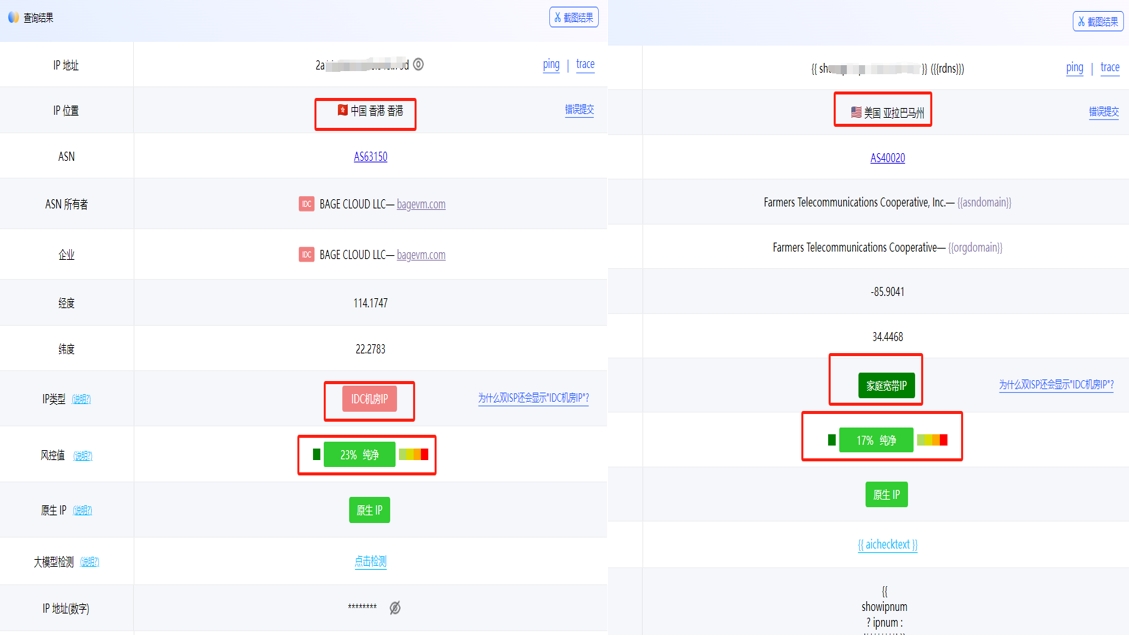Click the scissors icon on the left 截图结果 button

click(556, 17)
